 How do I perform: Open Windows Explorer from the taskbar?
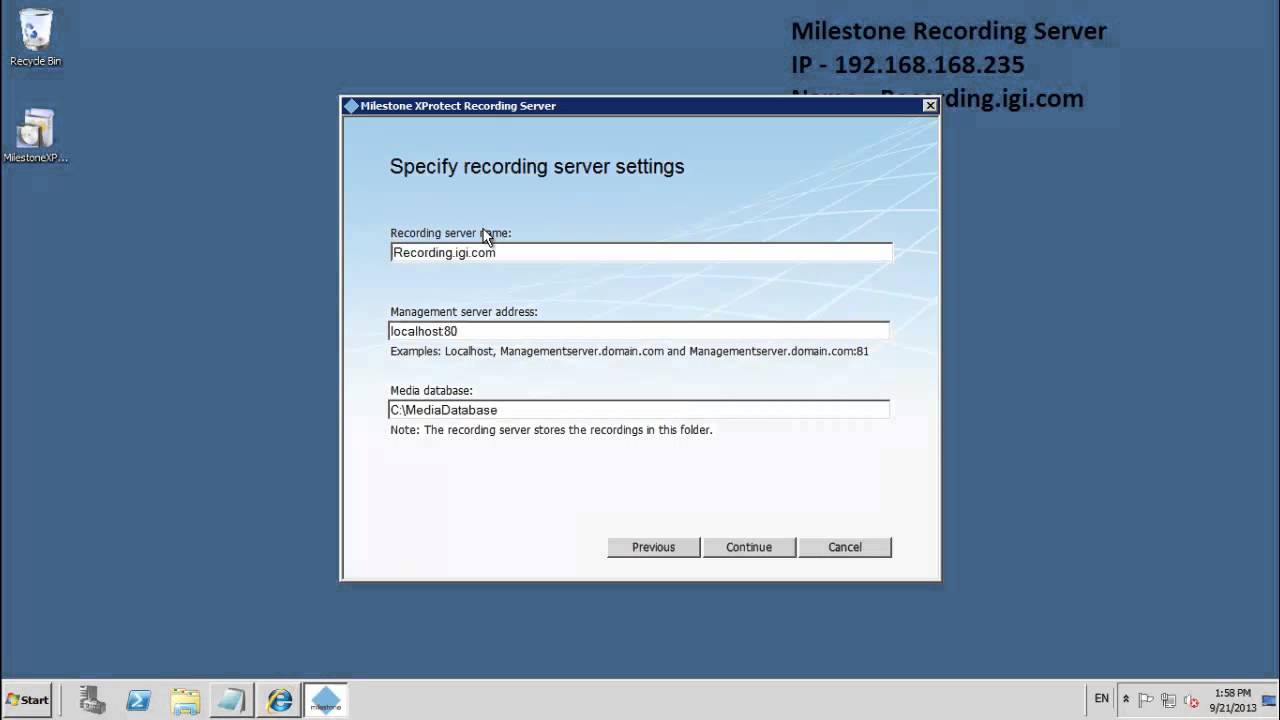point(186,699)
